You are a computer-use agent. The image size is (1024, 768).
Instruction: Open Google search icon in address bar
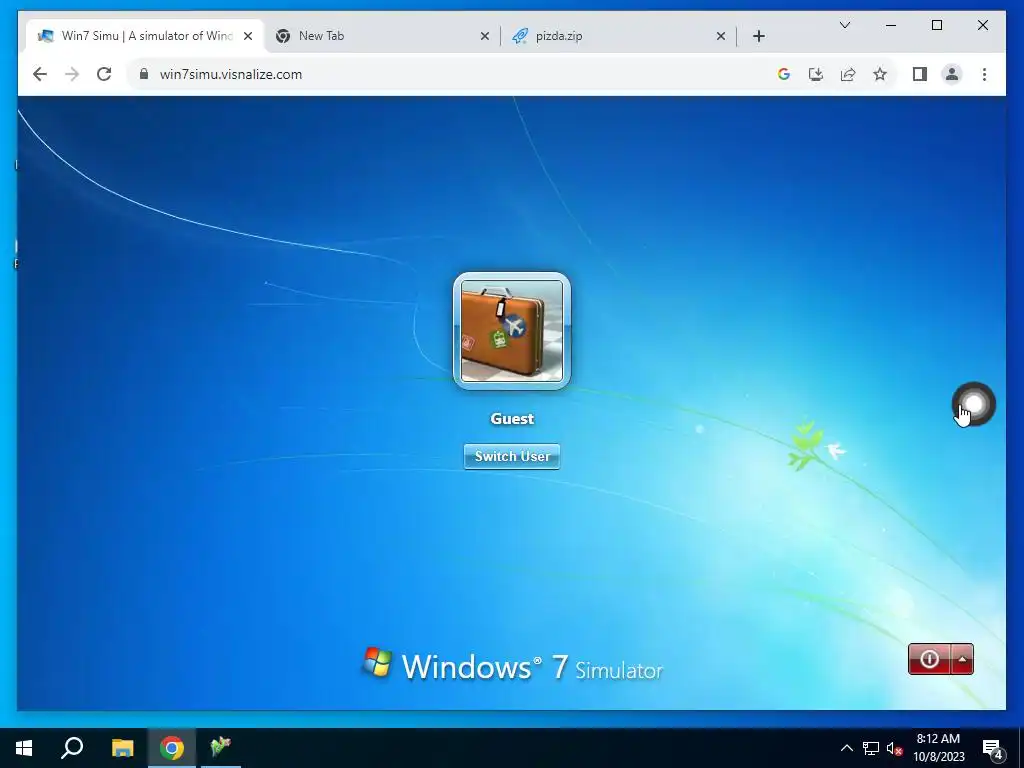click(x=784, y=74)
